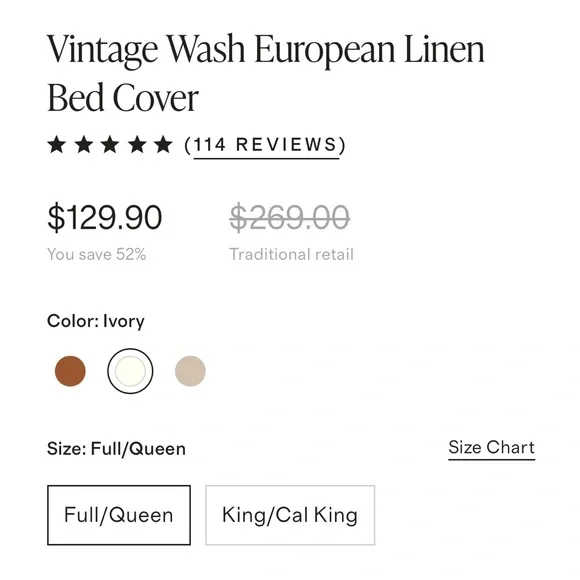This screenshot has width=580, height=580.
Task: Click the fifth rating star
Action: pos(163,144)
